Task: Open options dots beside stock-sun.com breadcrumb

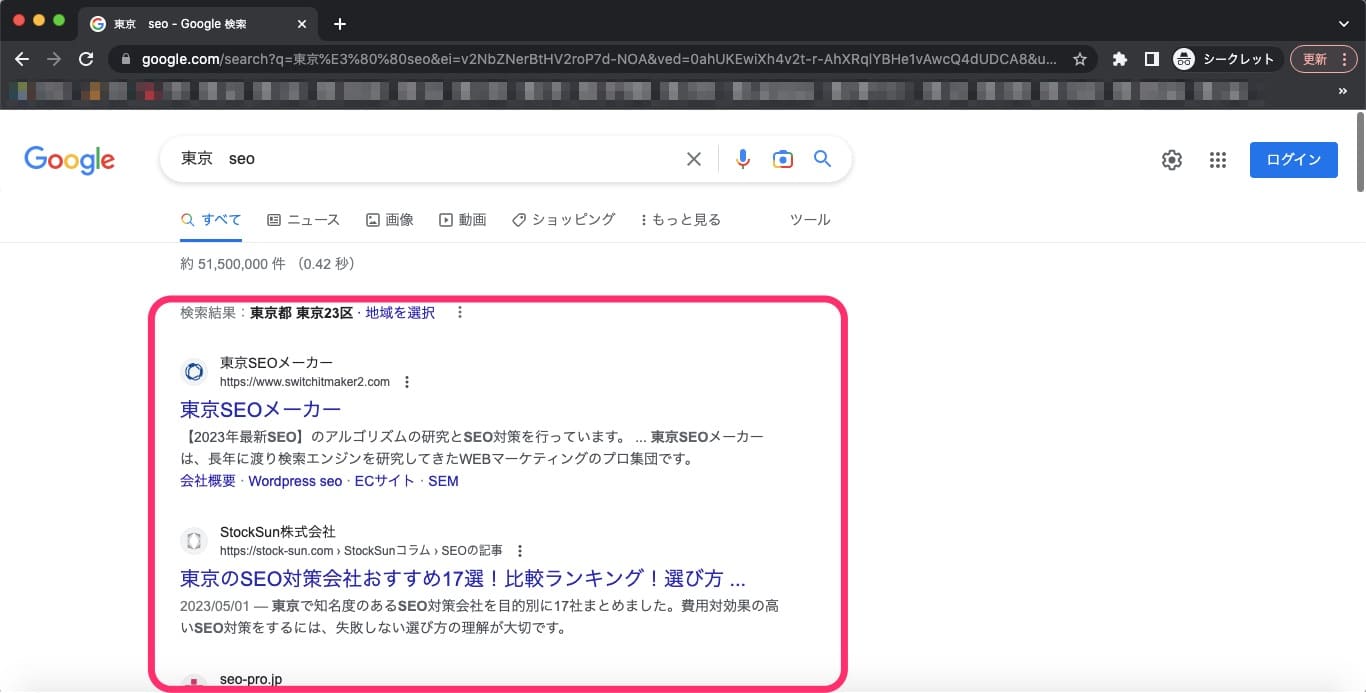Action: point(519,551)
